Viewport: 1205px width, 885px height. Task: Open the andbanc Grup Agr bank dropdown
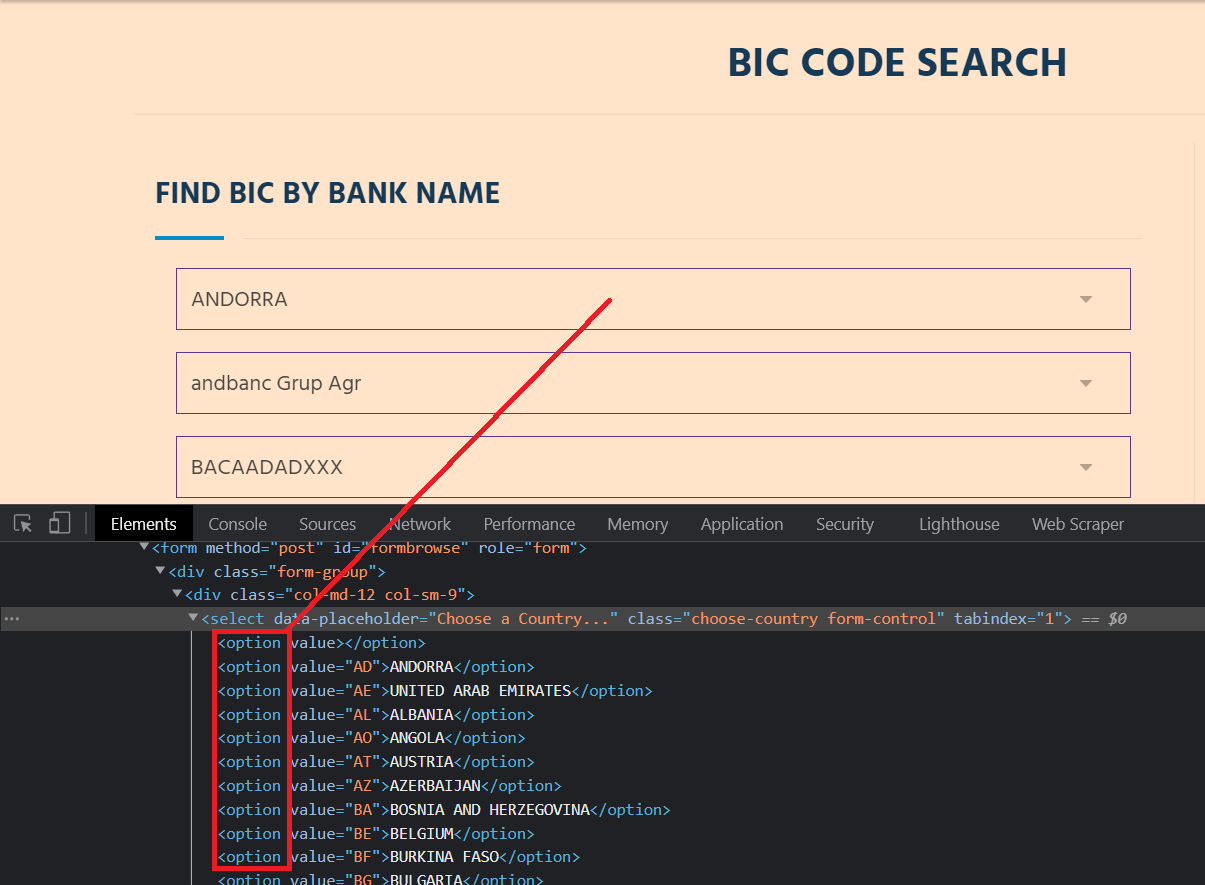coord(652,383)
